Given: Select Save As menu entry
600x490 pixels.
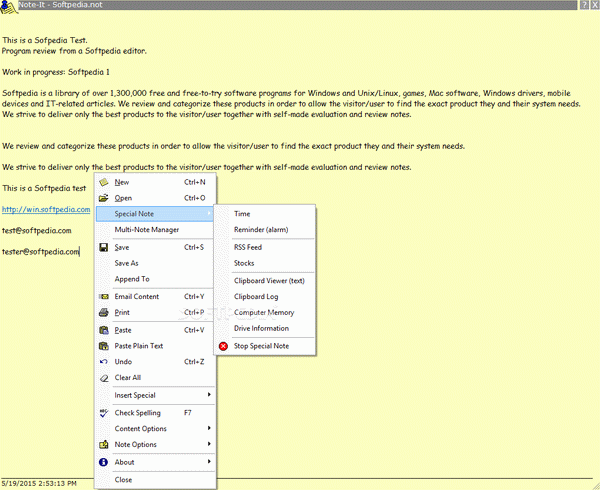Looking at the screenshot, I should [x=155, y=263].
